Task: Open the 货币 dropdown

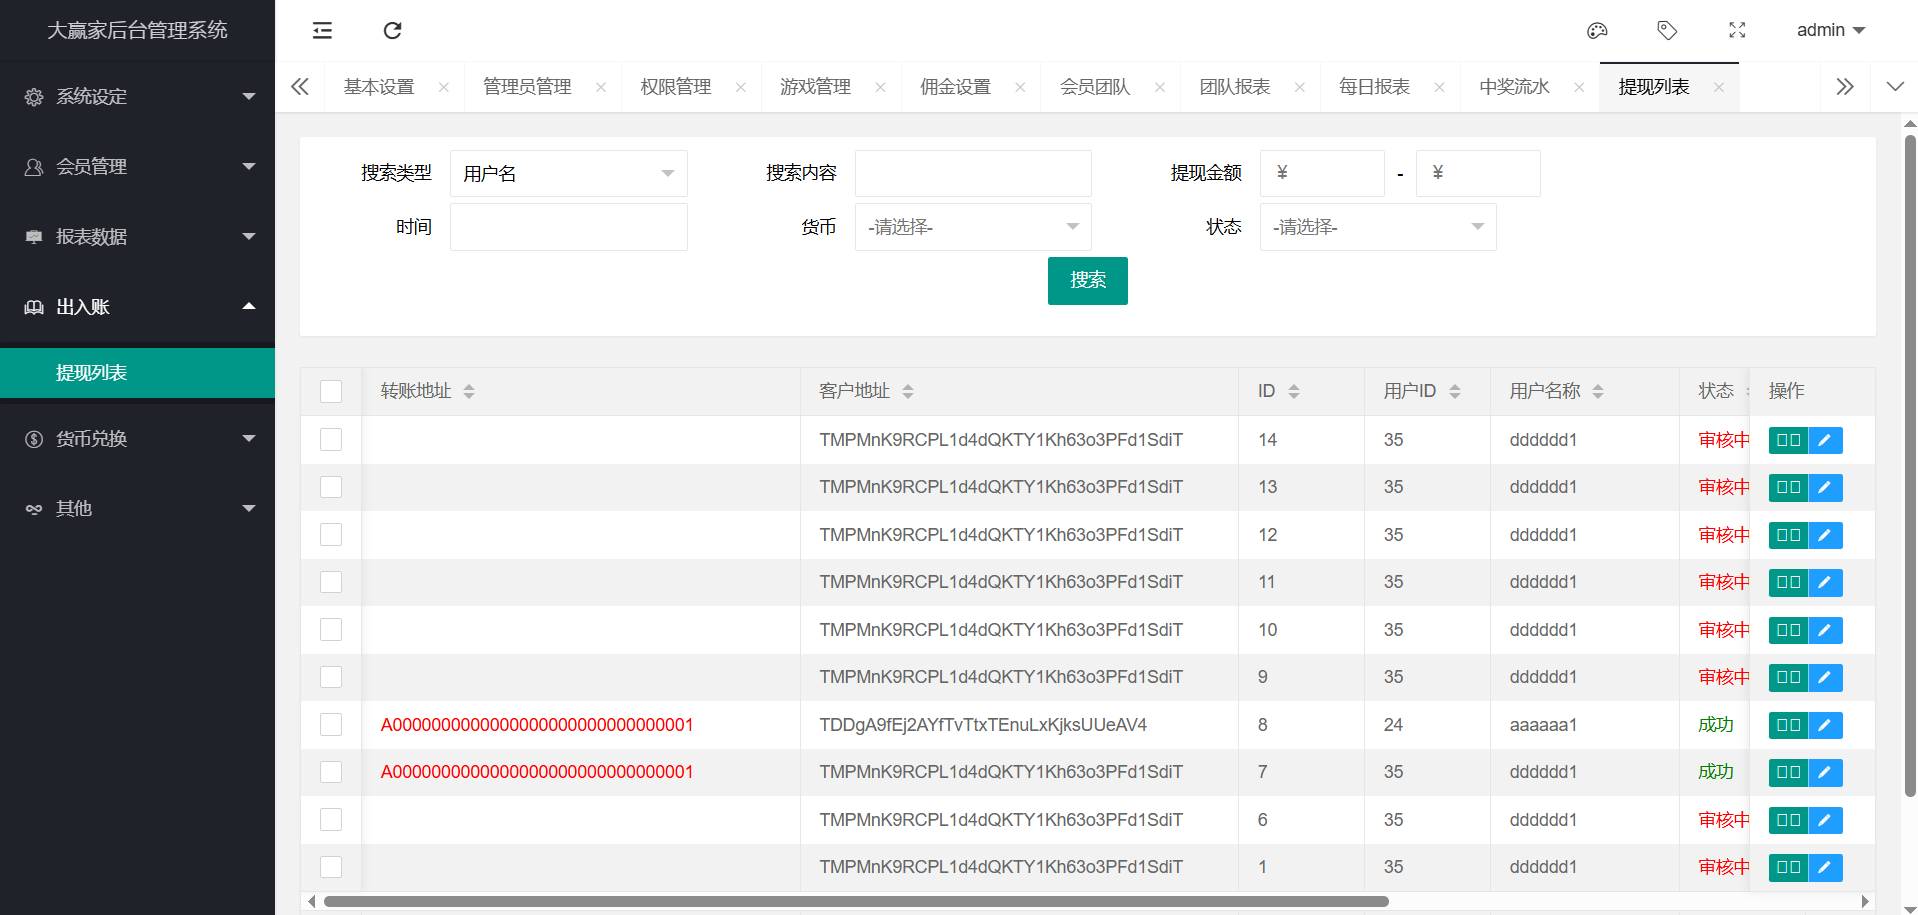Action: [x=972, y=227]
